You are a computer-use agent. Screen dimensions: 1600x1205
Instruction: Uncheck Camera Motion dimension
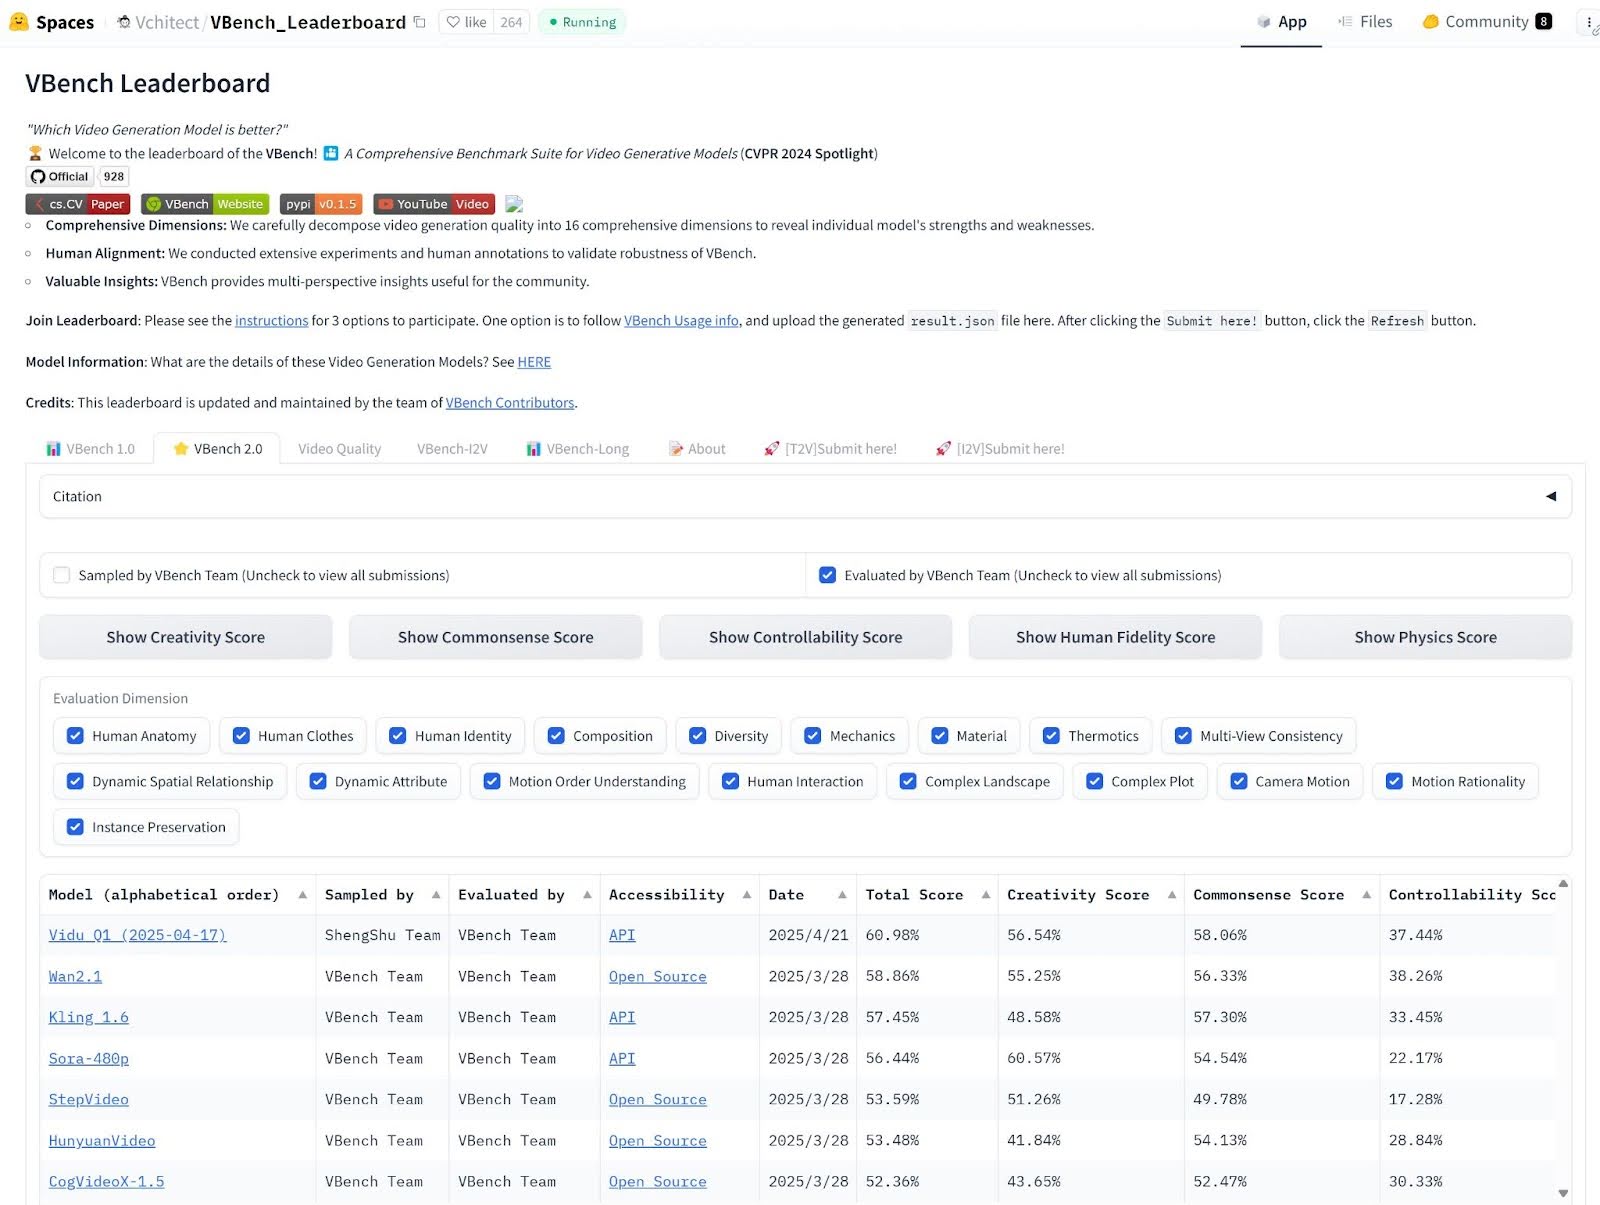tap(1238, 782)
